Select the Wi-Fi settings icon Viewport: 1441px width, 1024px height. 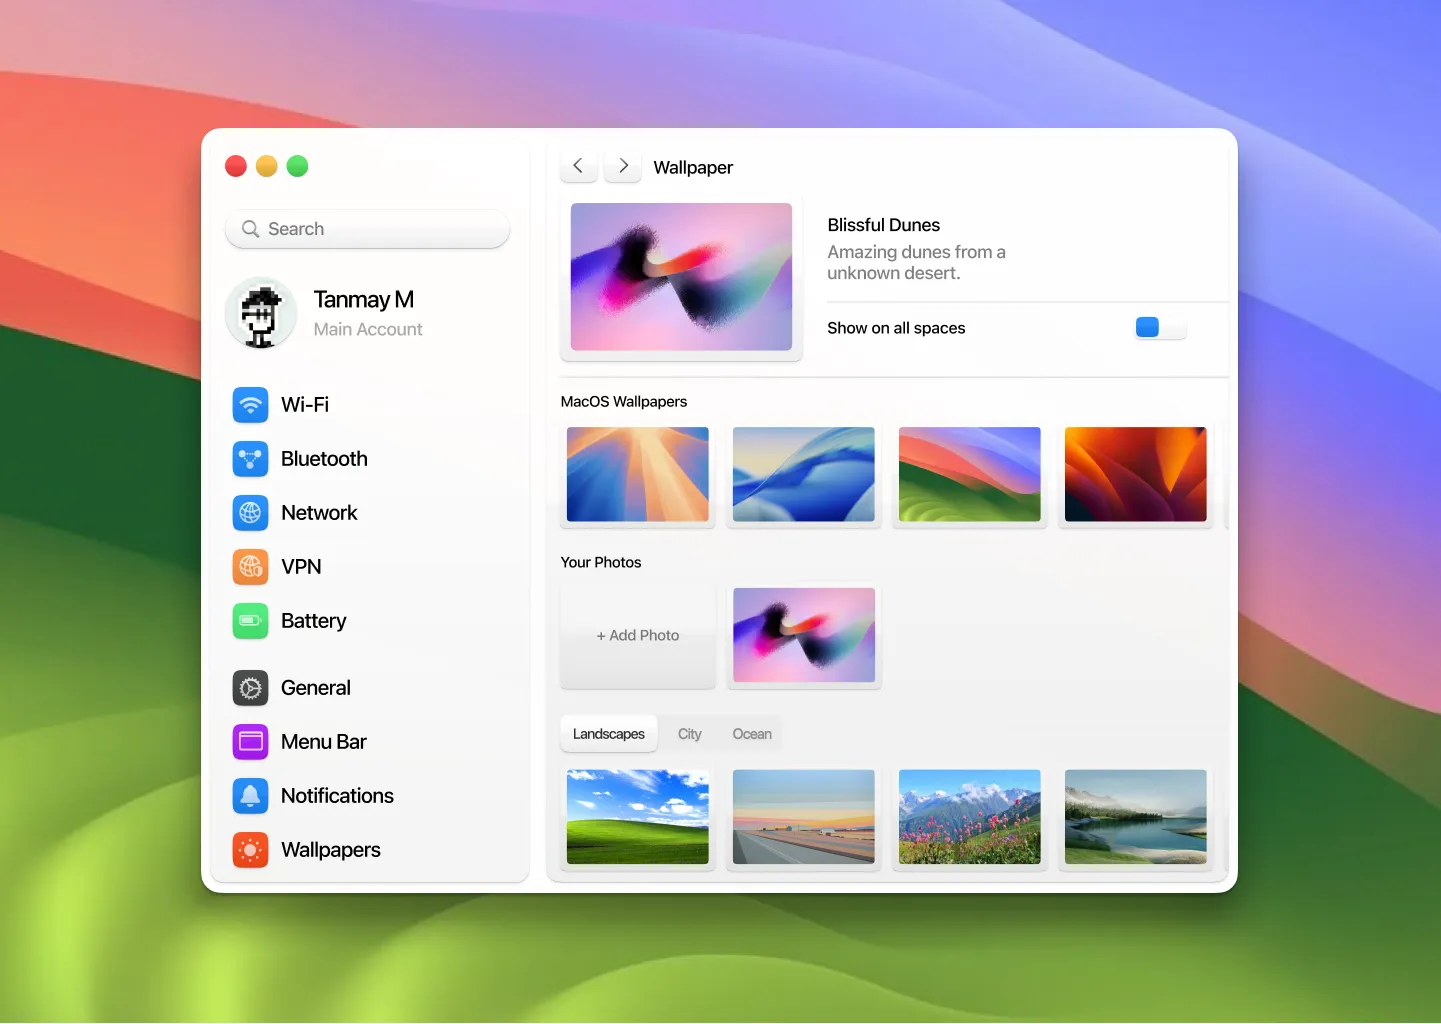pos(250,405)
